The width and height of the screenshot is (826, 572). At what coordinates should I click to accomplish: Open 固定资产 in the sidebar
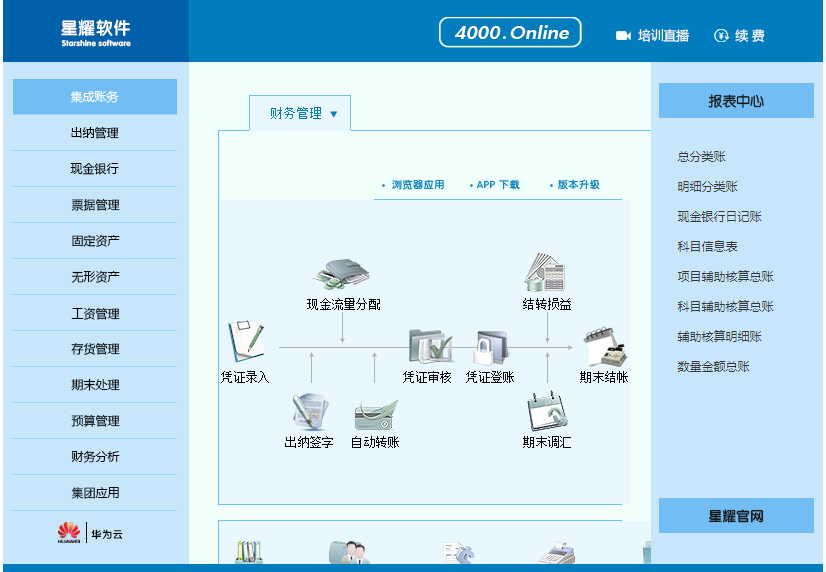pos(95,241)
